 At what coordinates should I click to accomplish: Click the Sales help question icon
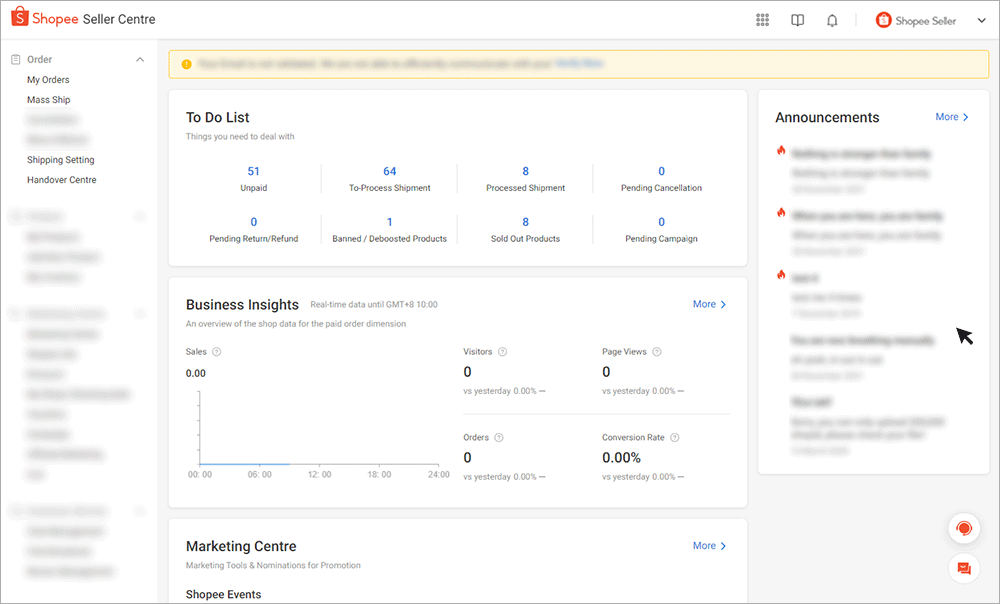coord(216,352)
